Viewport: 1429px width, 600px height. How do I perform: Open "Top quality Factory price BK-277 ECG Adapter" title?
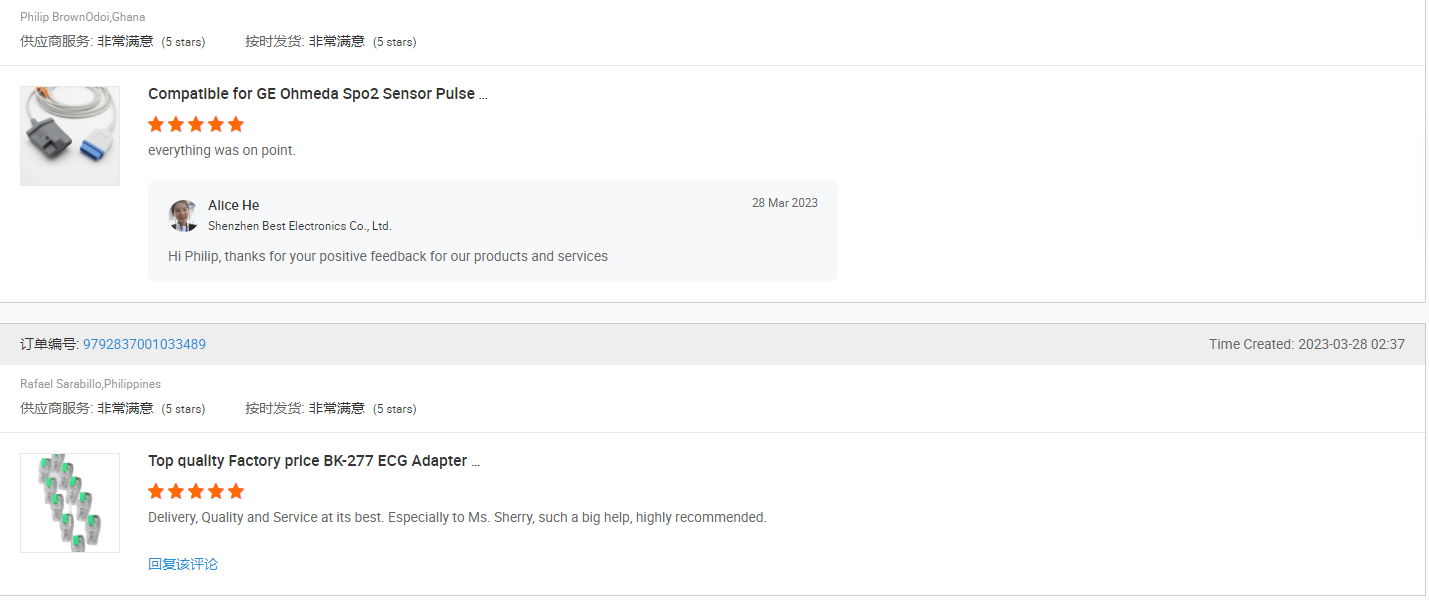tap(313, 461)
